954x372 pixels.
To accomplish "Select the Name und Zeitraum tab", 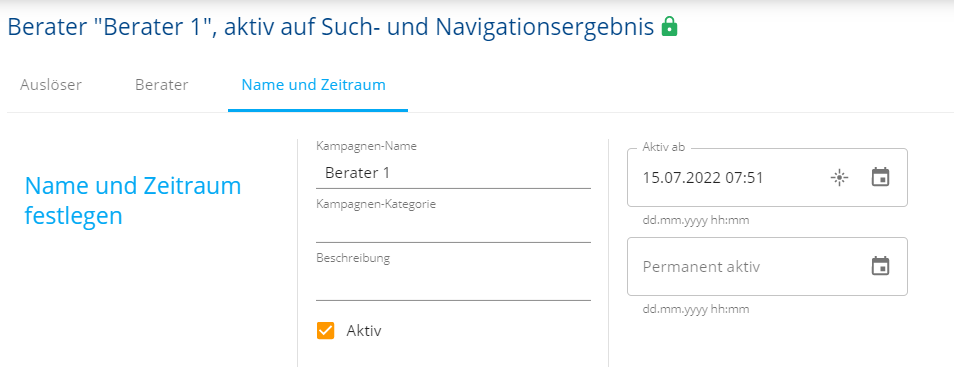I will (x=313, y=85).
